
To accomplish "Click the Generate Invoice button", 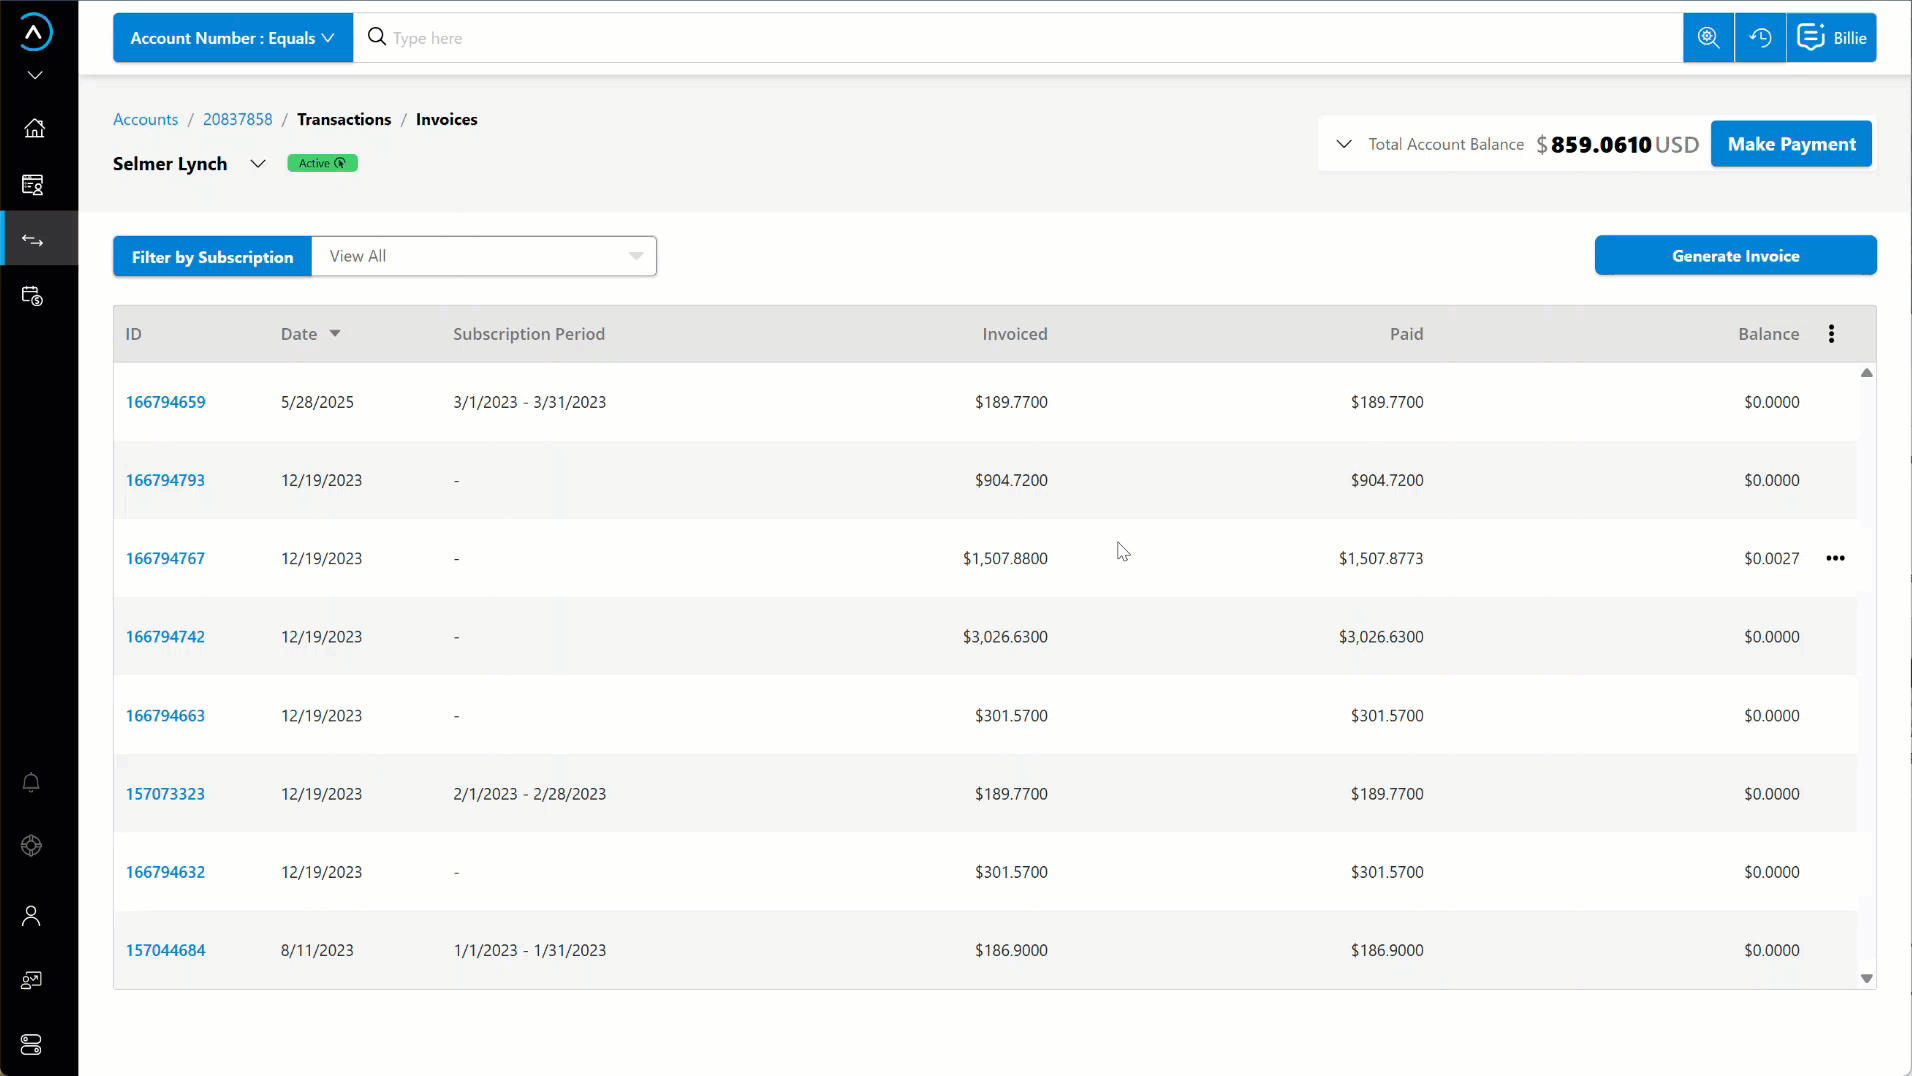I will 1734,256.
